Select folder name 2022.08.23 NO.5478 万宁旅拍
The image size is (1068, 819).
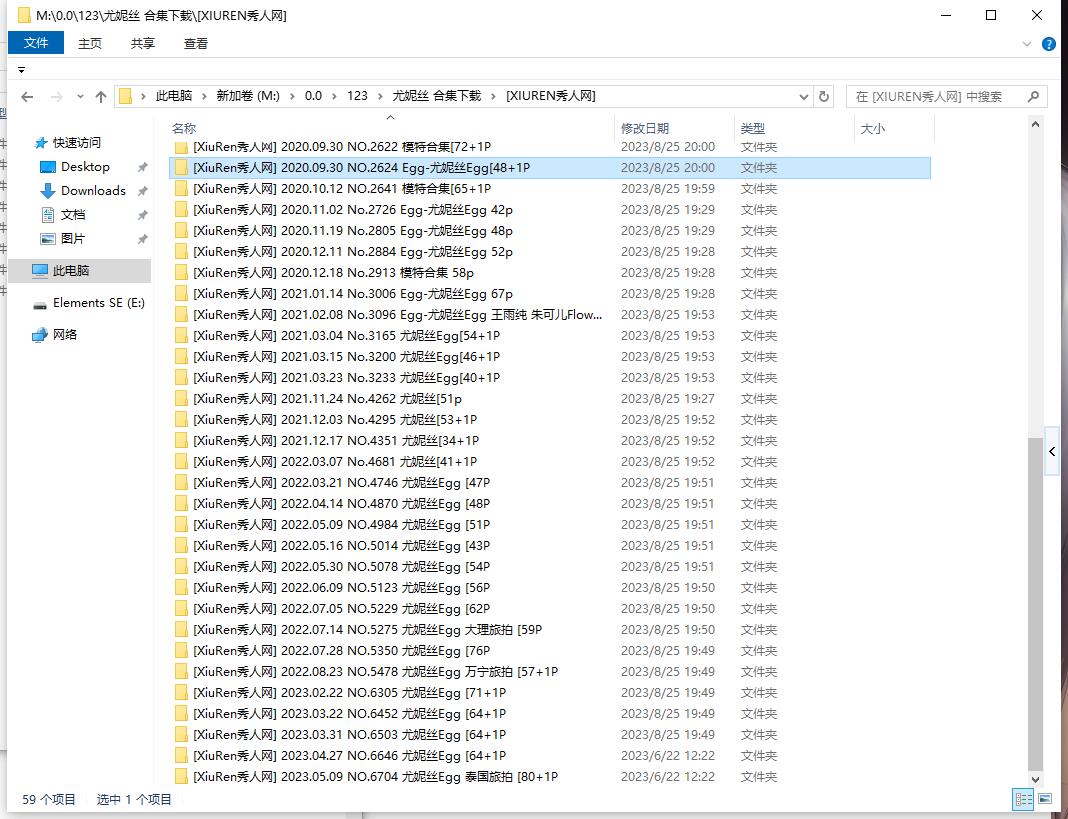375,672
